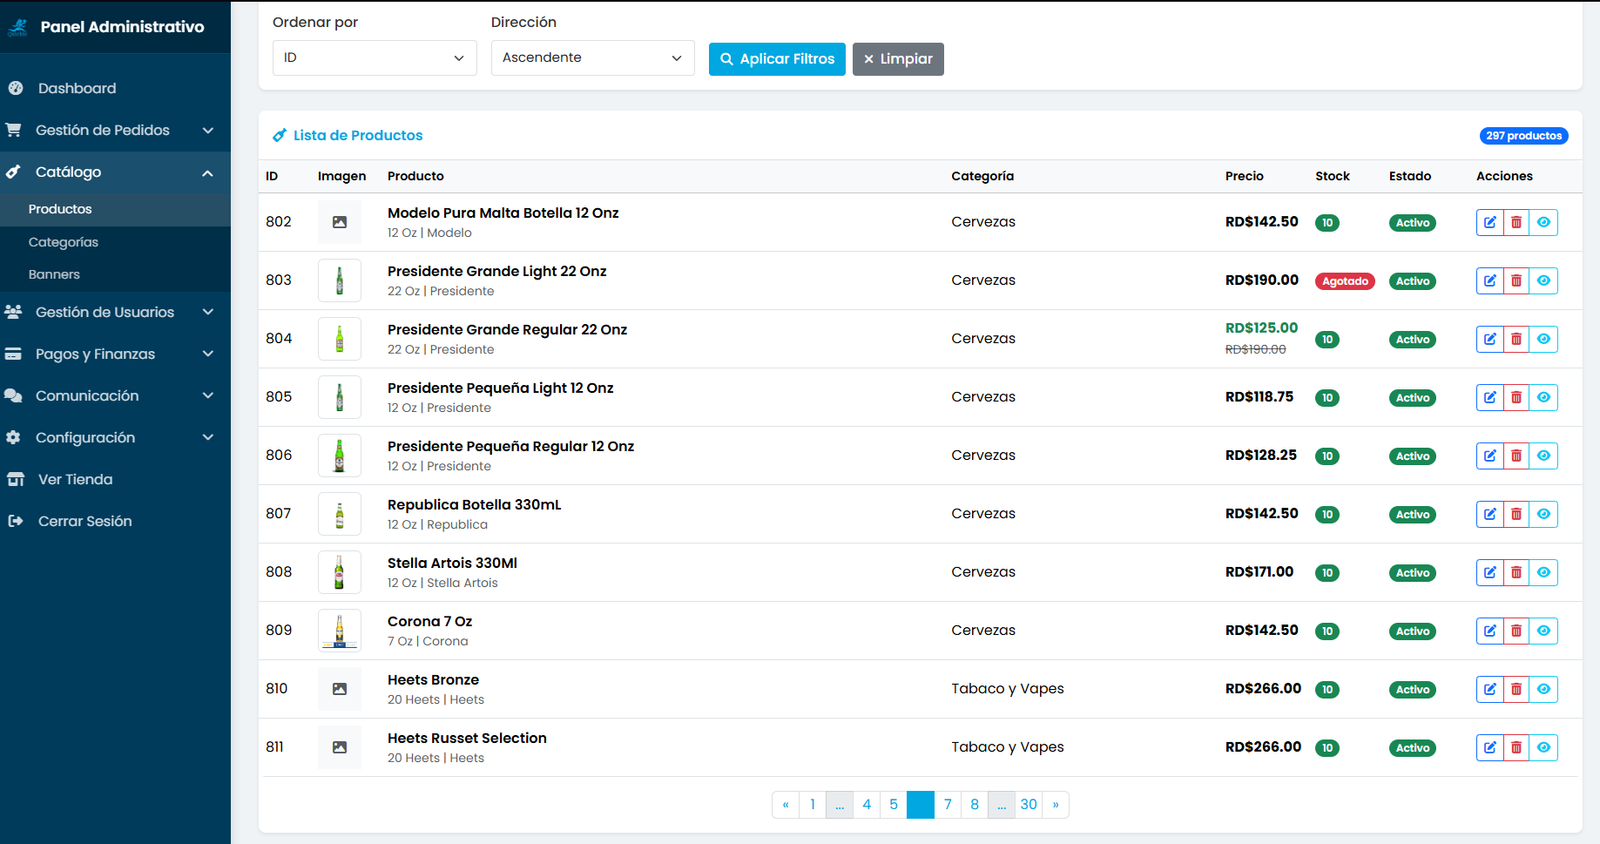Delete Presidente Pequeña Regular 12 Onz

coord(1516,456)
